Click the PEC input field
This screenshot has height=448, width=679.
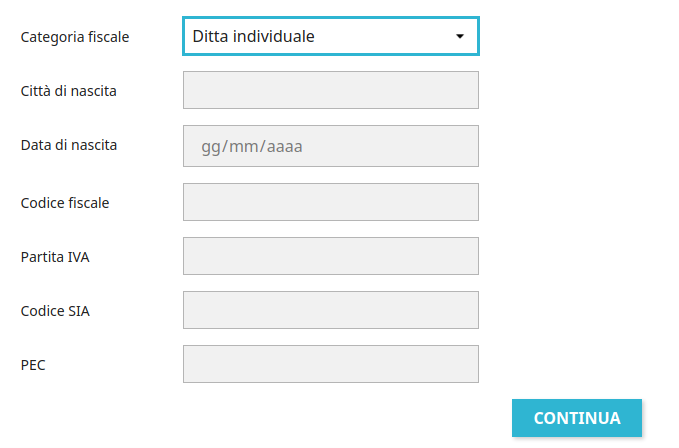330,364
